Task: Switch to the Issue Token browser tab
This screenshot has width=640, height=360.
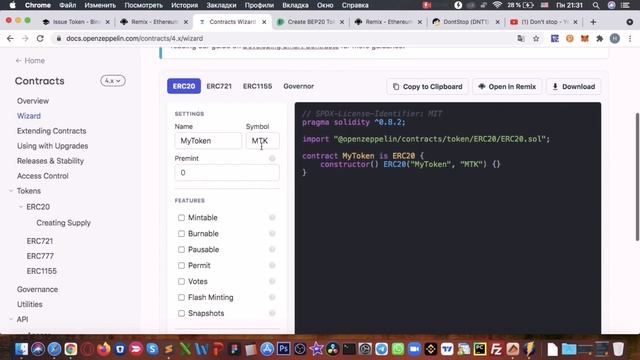Action: 76,22
